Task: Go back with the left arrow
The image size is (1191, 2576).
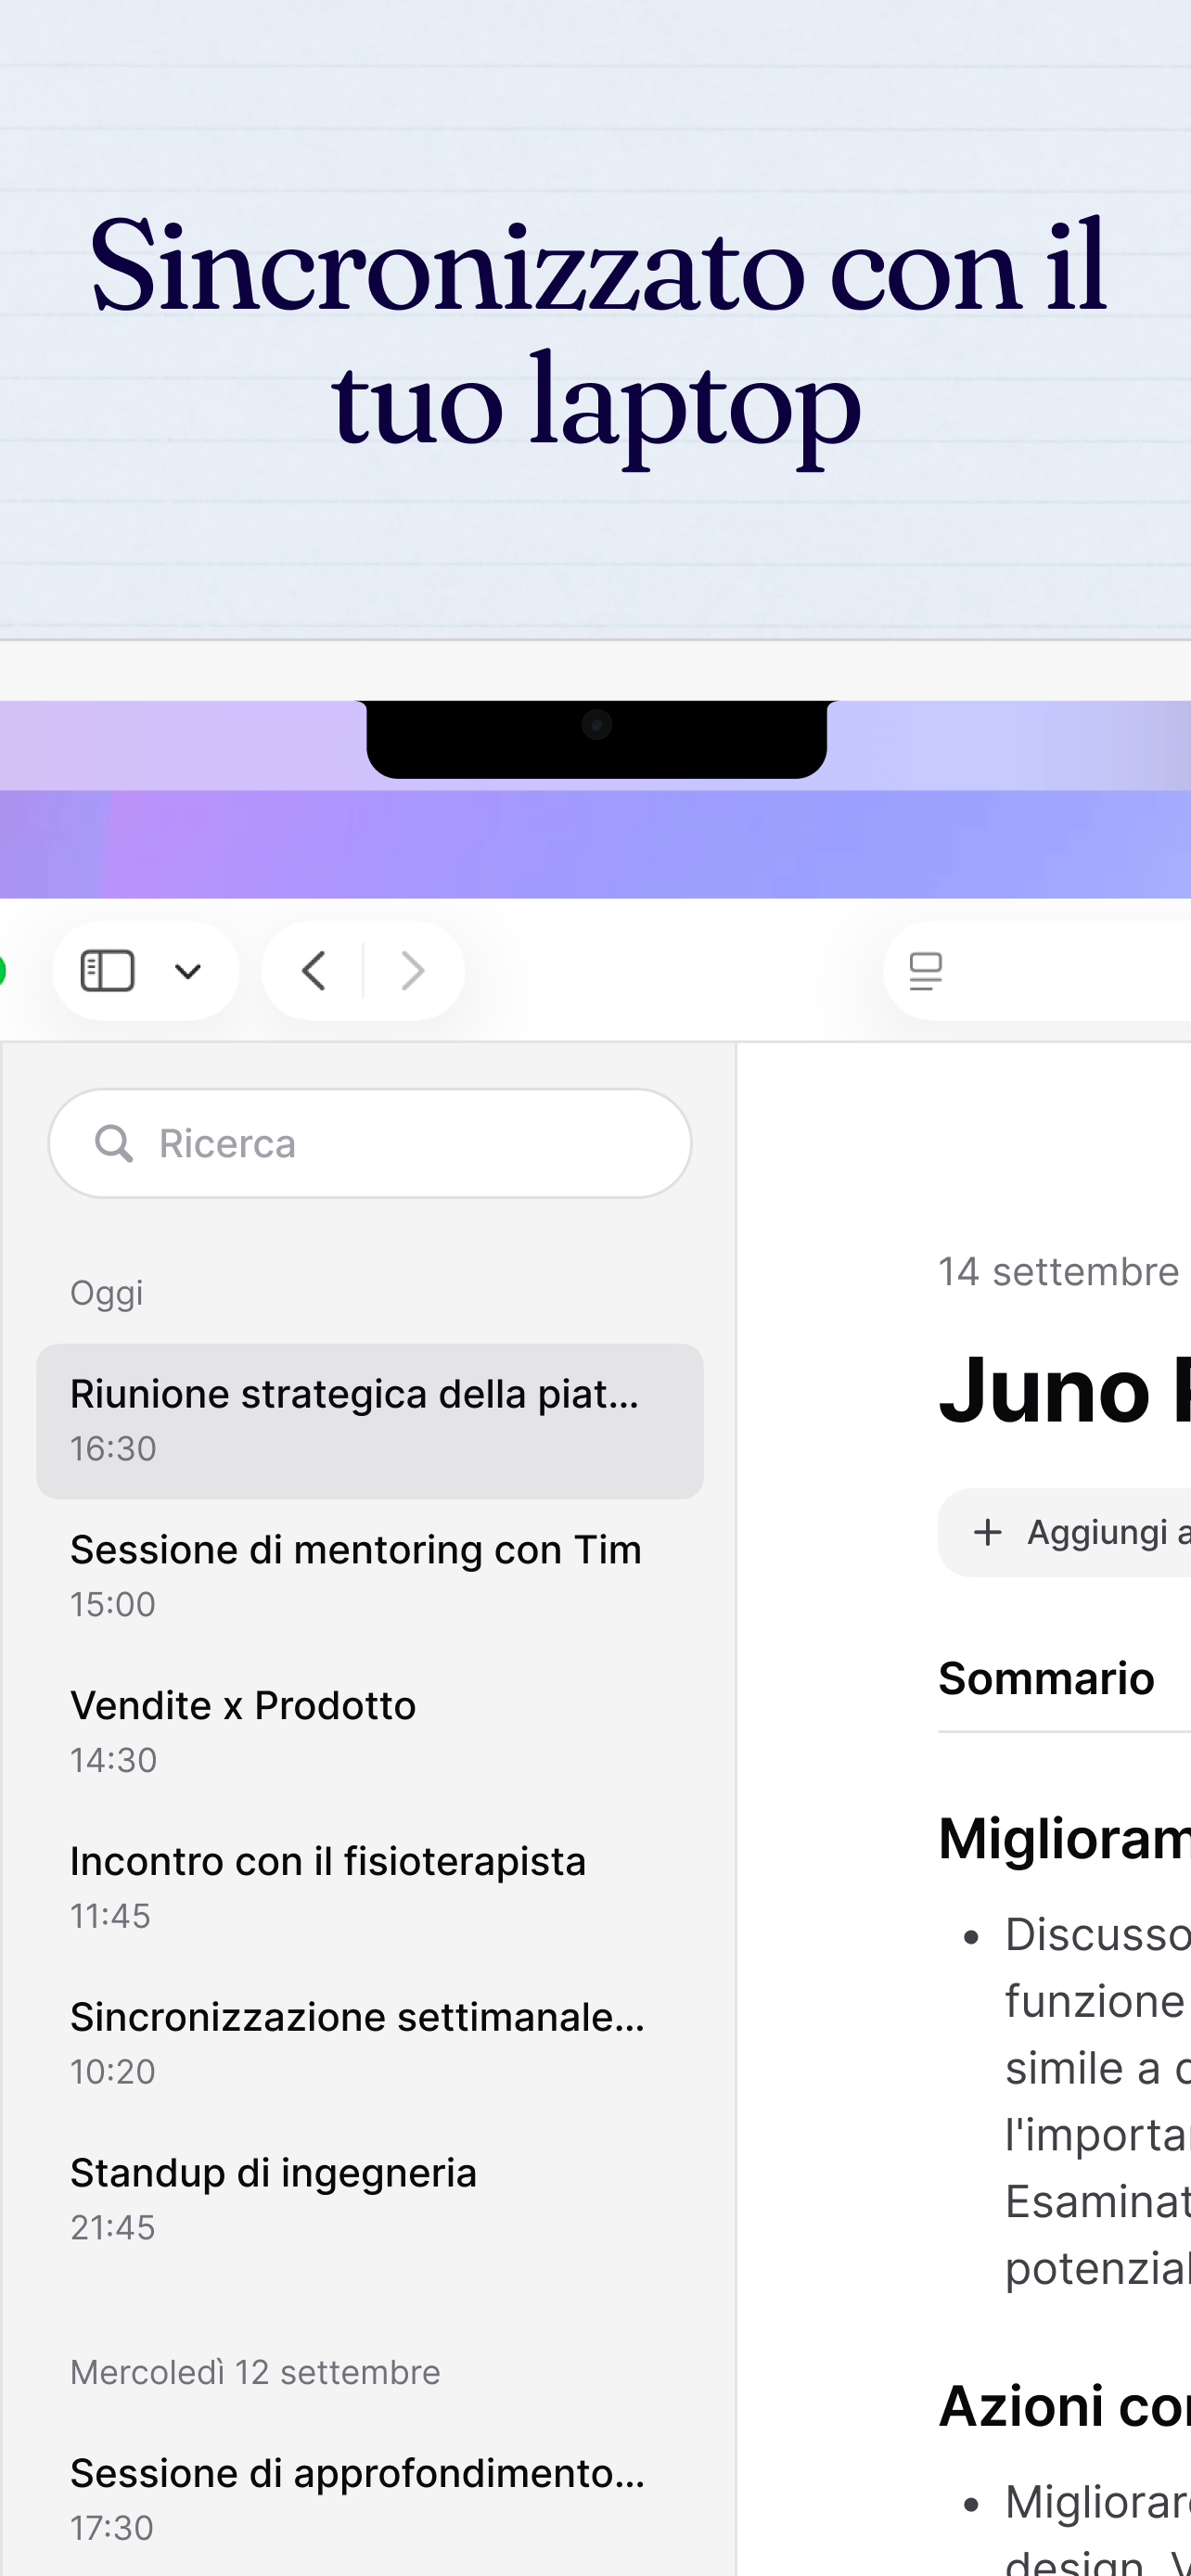Action: click(314, 970)
